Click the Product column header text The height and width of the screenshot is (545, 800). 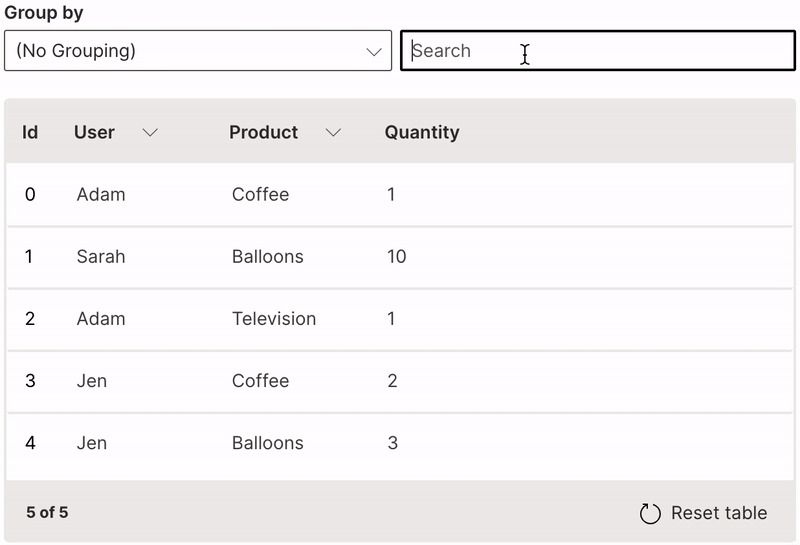point(263,133)
